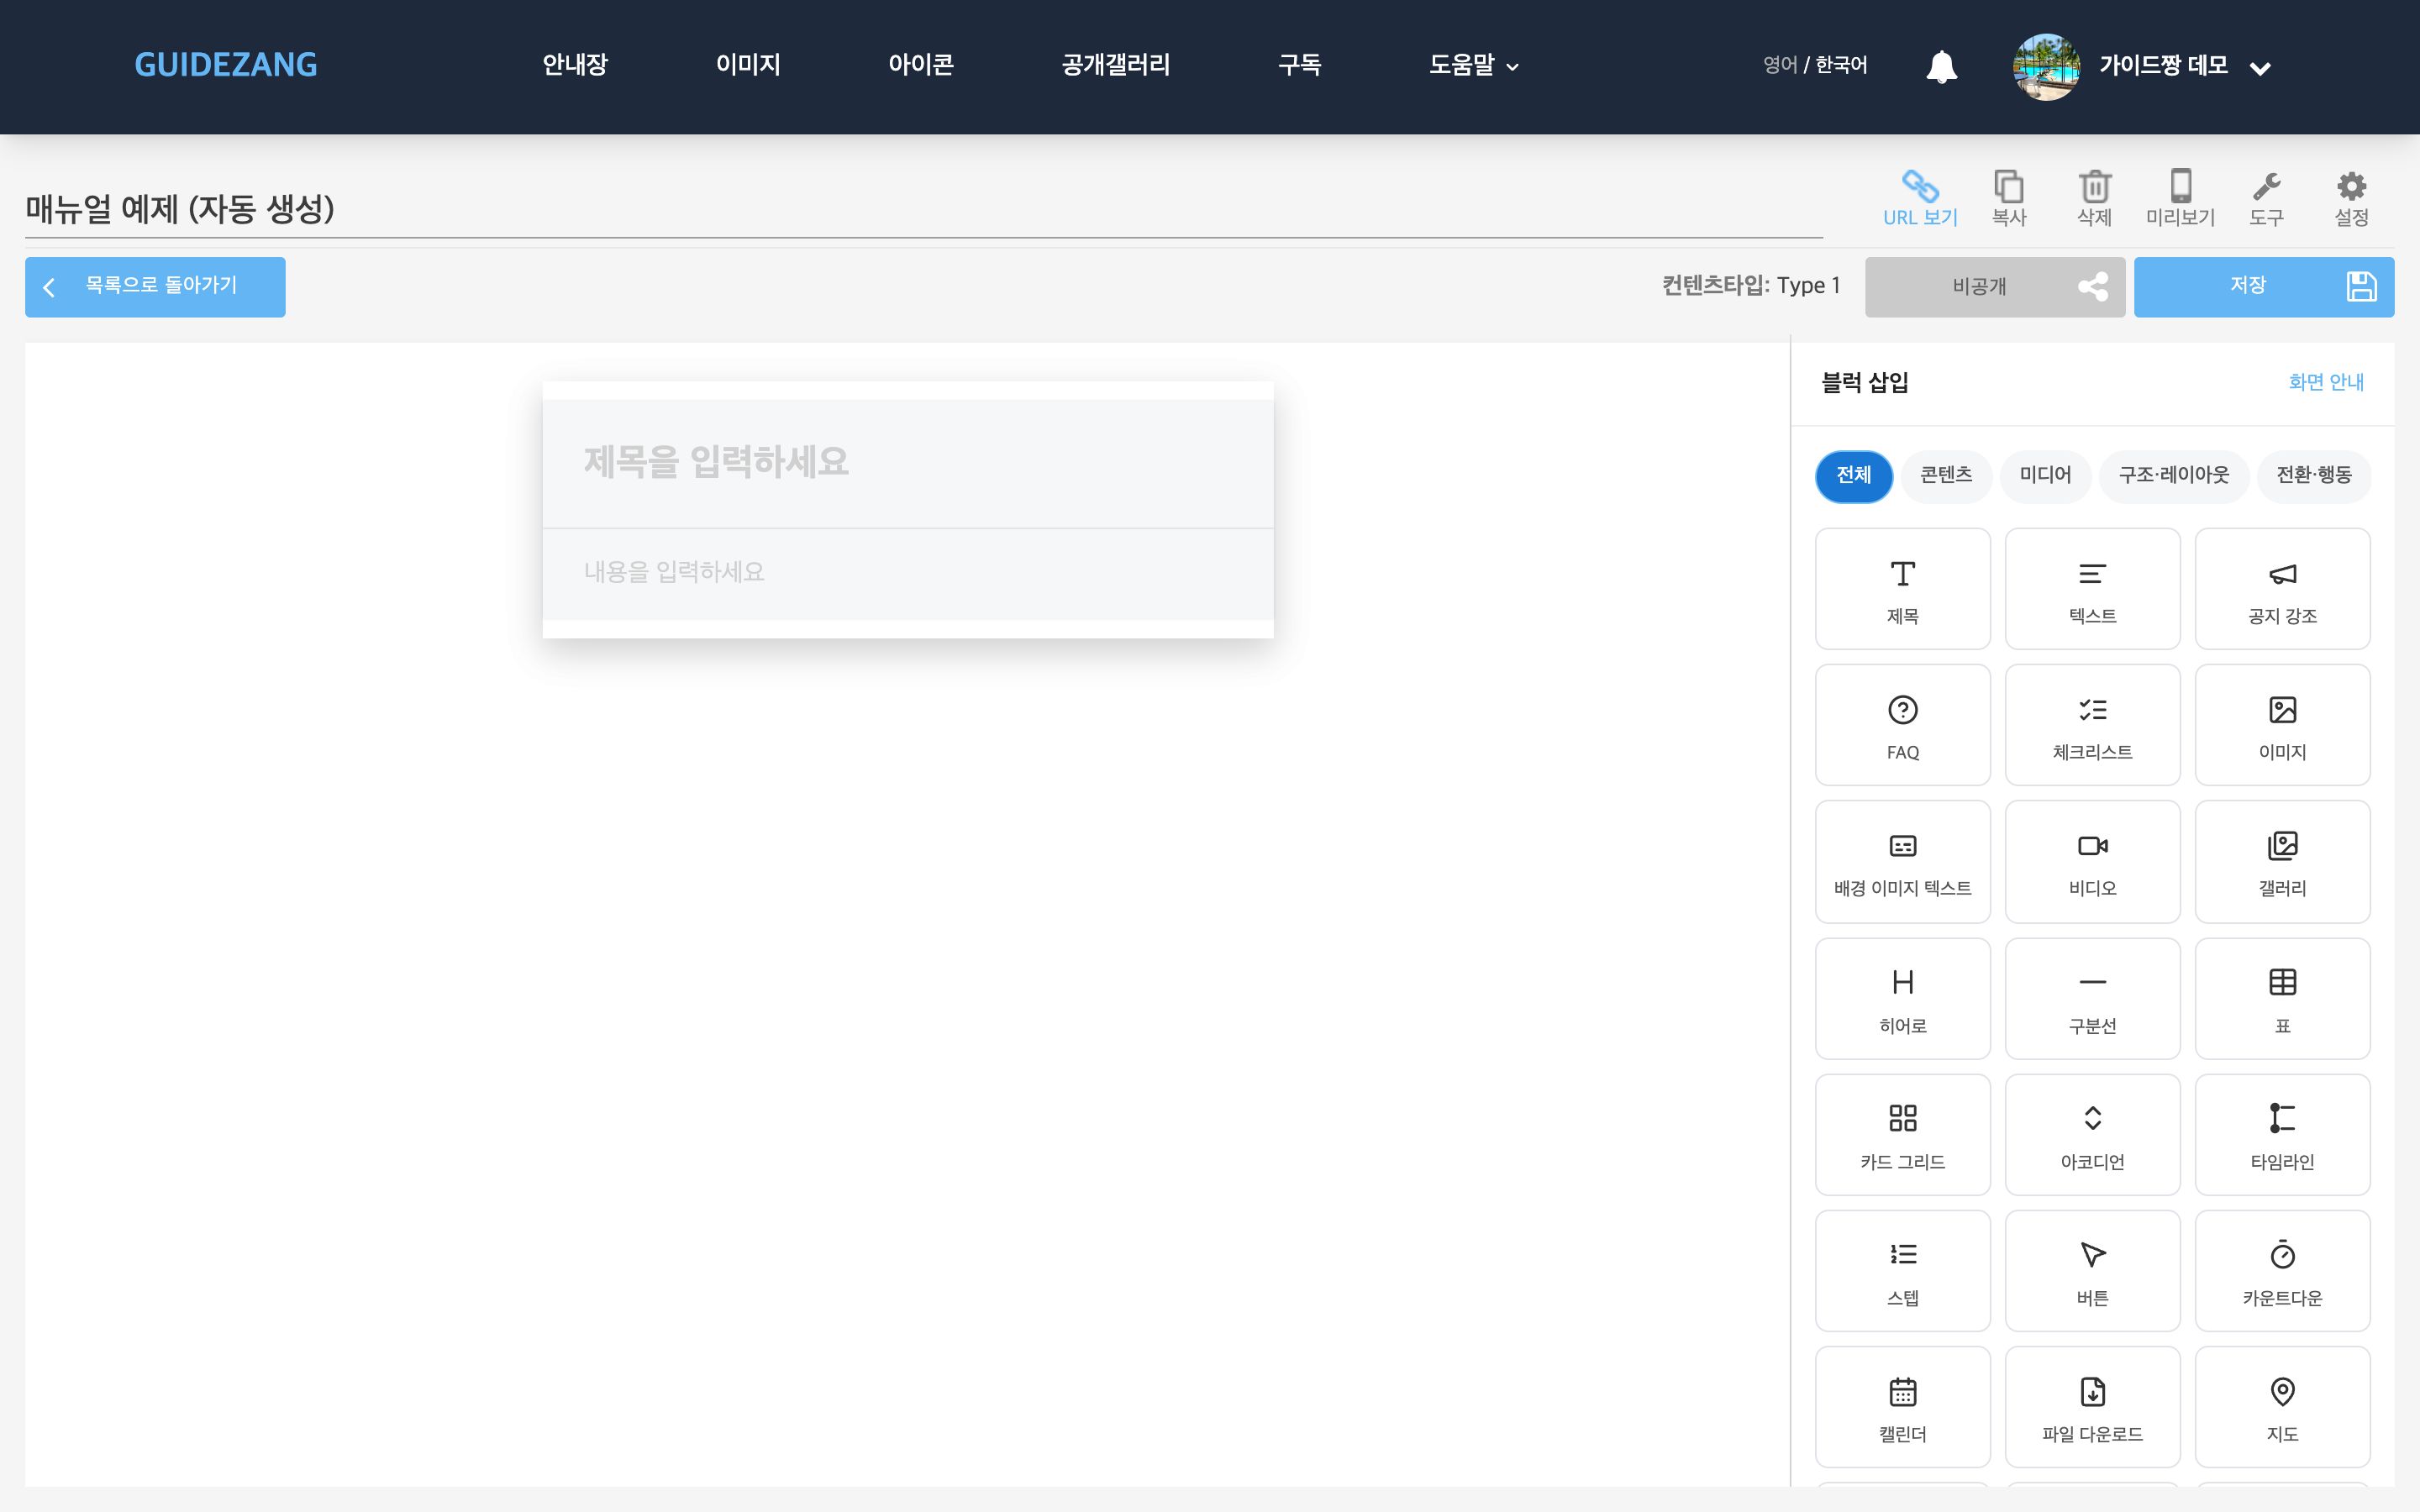Insert a 갤러리 gallery block
This screenshot has width=2420, height=1512.
(2282, 861)
